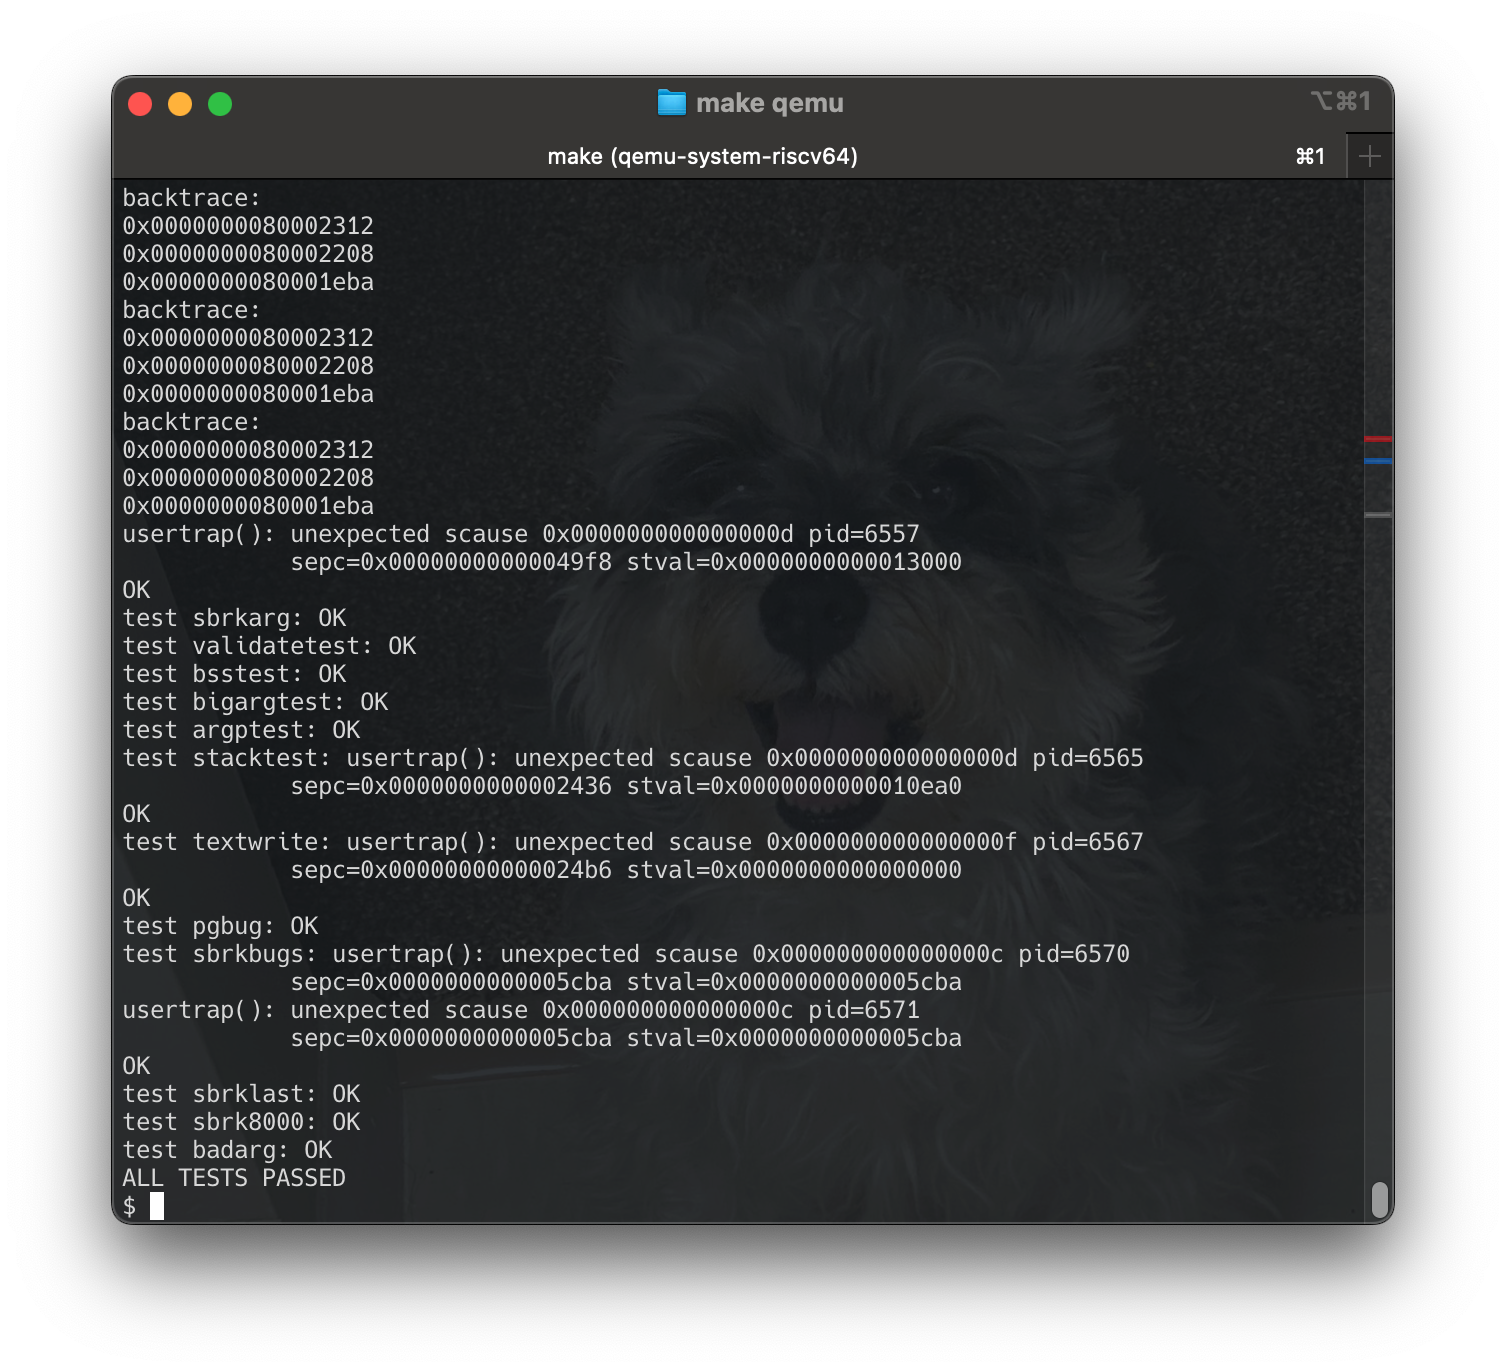Click the folder icon in the title bar
The width and height of the screenshot is (1506, 1372).
tap(672, 101)
